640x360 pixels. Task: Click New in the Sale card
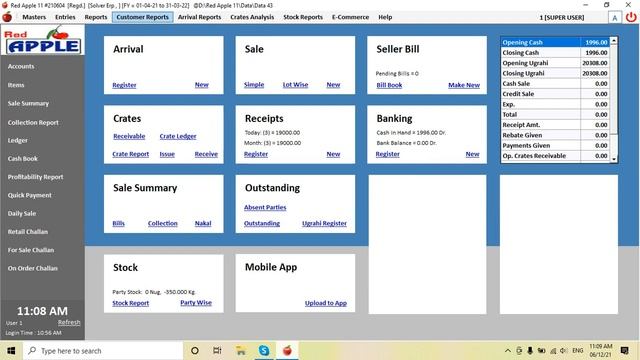333,84
